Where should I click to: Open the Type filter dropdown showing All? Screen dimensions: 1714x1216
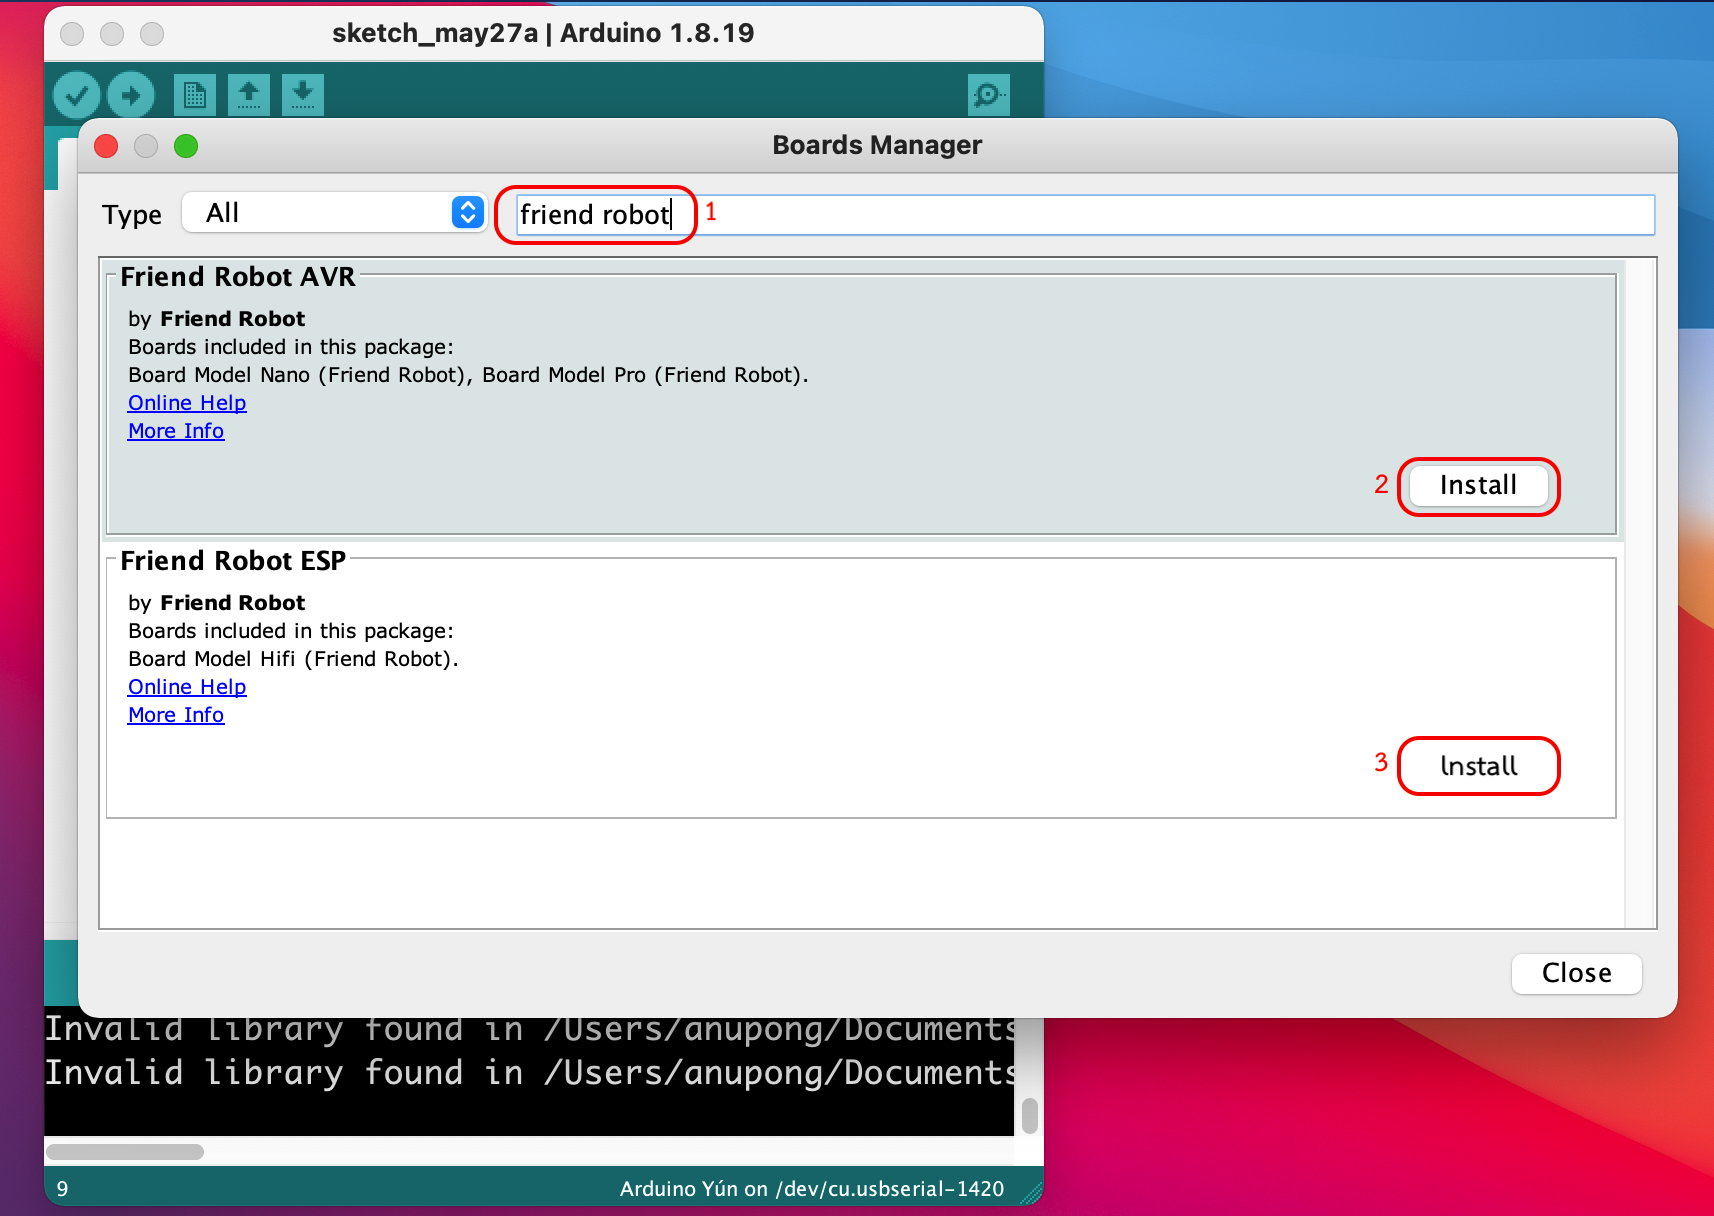coord(334,213)
